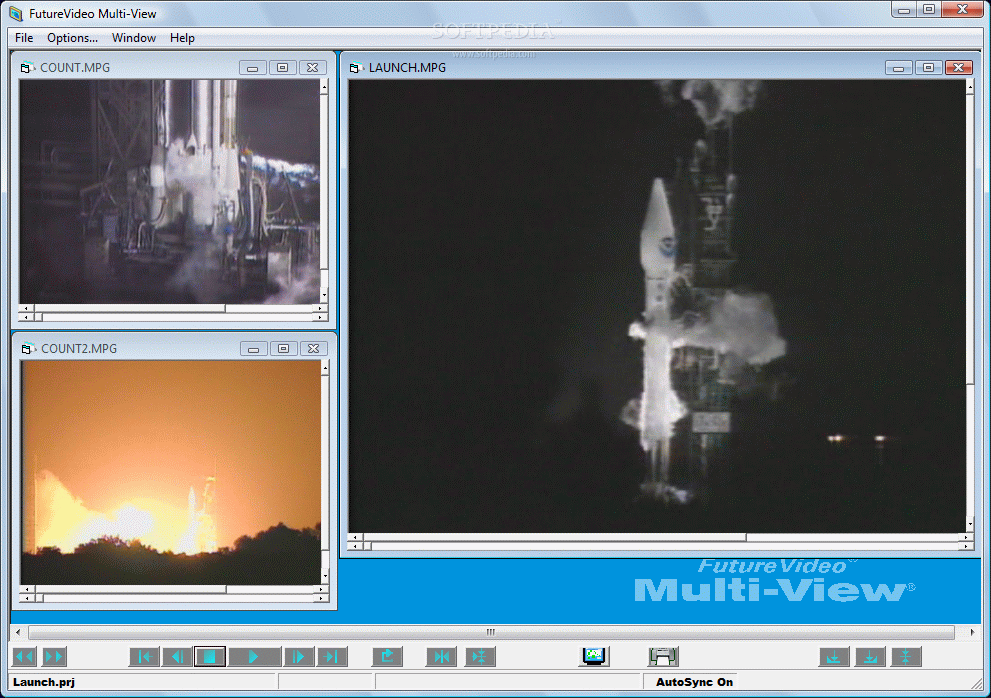Image resolution: width=991 pixels, height=698 pixels.
Task: Minimize the COUNT.MPG window
Action: [x=252, y=68]
